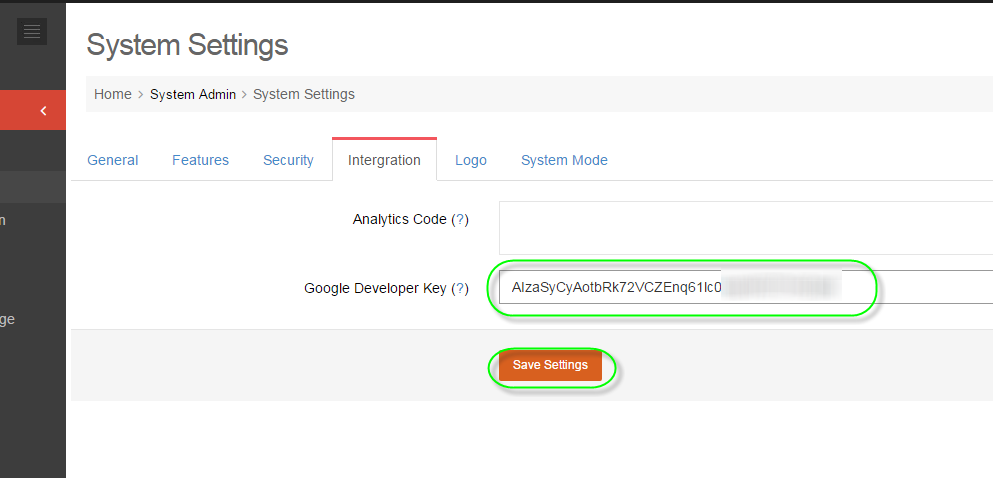Switch to the General tab
The height and width of the screenshot is (478, 993).
(x=113, y=160)
